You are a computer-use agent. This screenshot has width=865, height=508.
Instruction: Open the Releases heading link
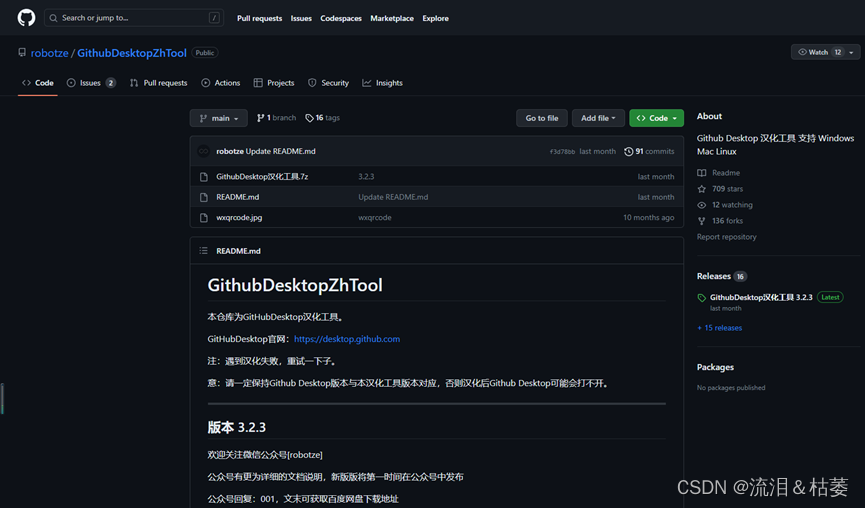tap(713, 276)
